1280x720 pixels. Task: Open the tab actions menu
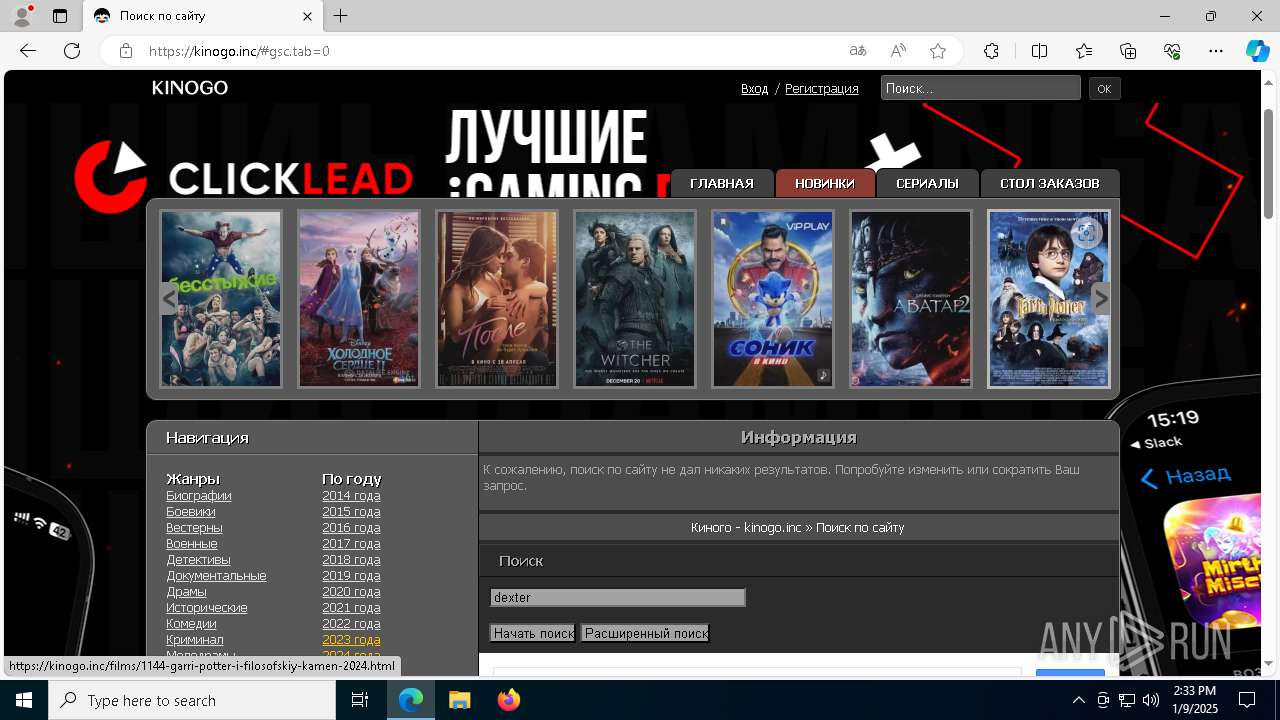60,16
